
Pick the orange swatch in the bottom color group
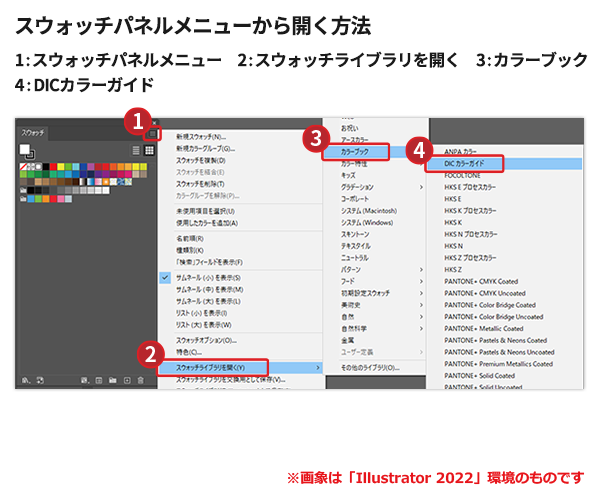[x=46, y=199]
